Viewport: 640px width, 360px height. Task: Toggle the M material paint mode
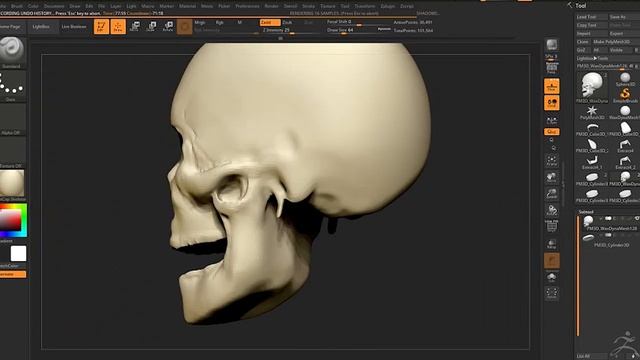(240, 22)
